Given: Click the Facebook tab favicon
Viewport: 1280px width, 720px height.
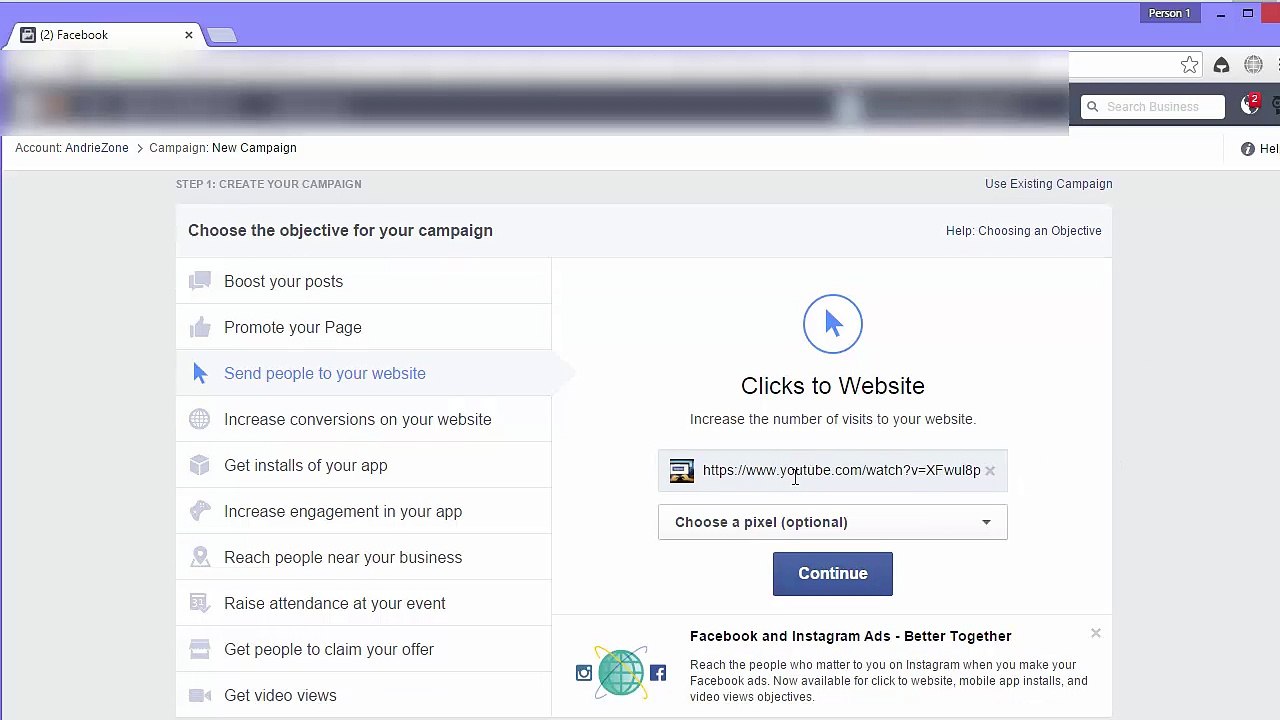Looking at the screenshot, I should pos(28,35).
